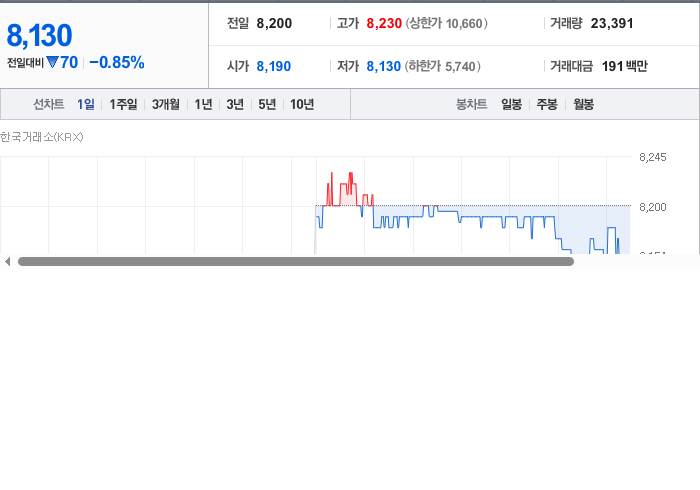Click the -0.85% change value

tap(117, 62)
